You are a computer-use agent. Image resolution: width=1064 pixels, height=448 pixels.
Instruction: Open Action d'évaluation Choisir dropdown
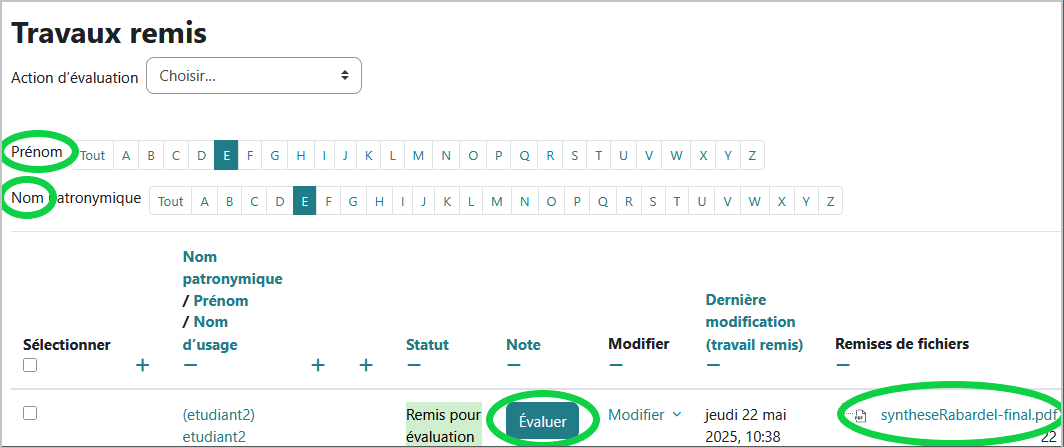click(x=254, y=75)
